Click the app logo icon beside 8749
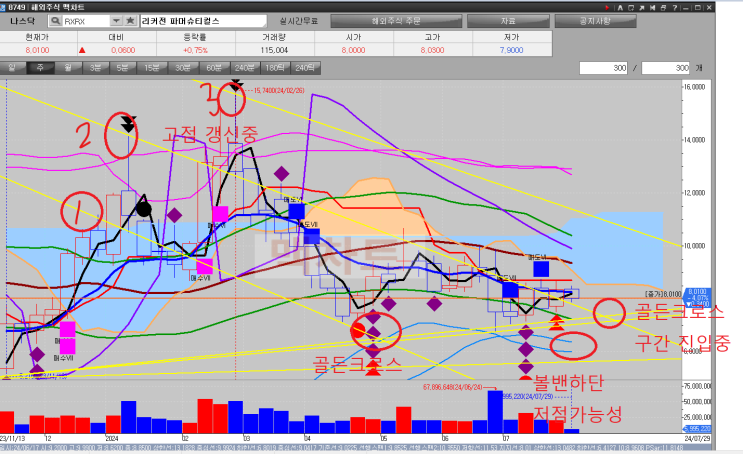The height and width of the screenshot is (454, 743). [4, 7]
